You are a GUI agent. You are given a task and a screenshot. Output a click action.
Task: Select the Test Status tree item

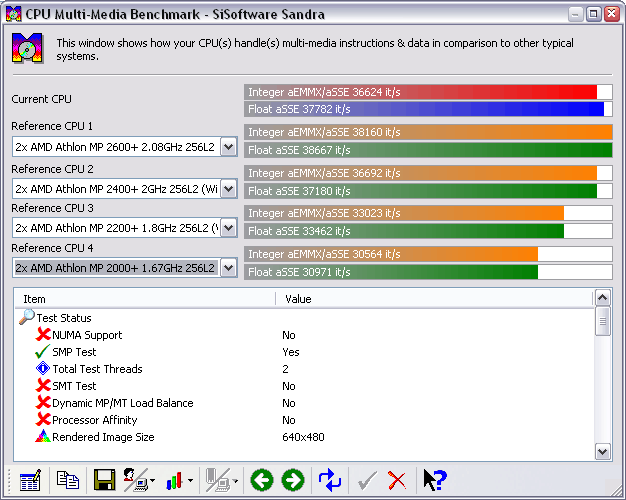[x=64, y=318]
